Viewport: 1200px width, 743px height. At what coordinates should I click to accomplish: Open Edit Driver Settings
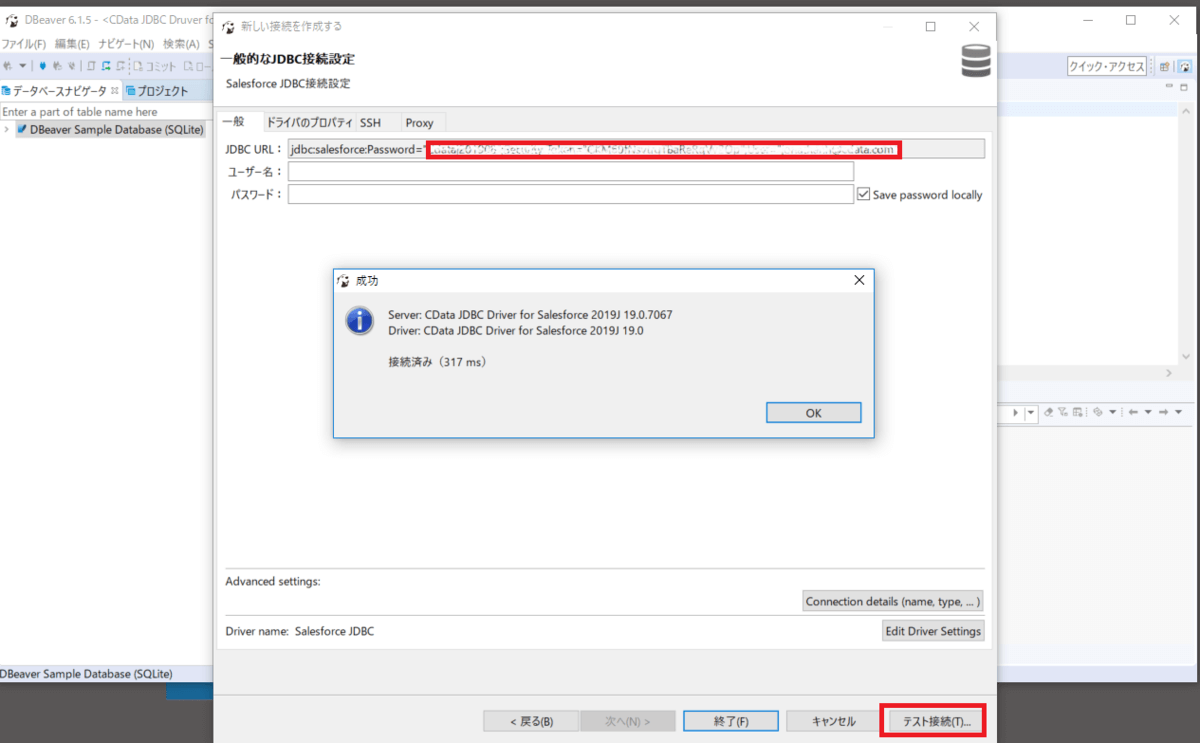coord(933,631)
